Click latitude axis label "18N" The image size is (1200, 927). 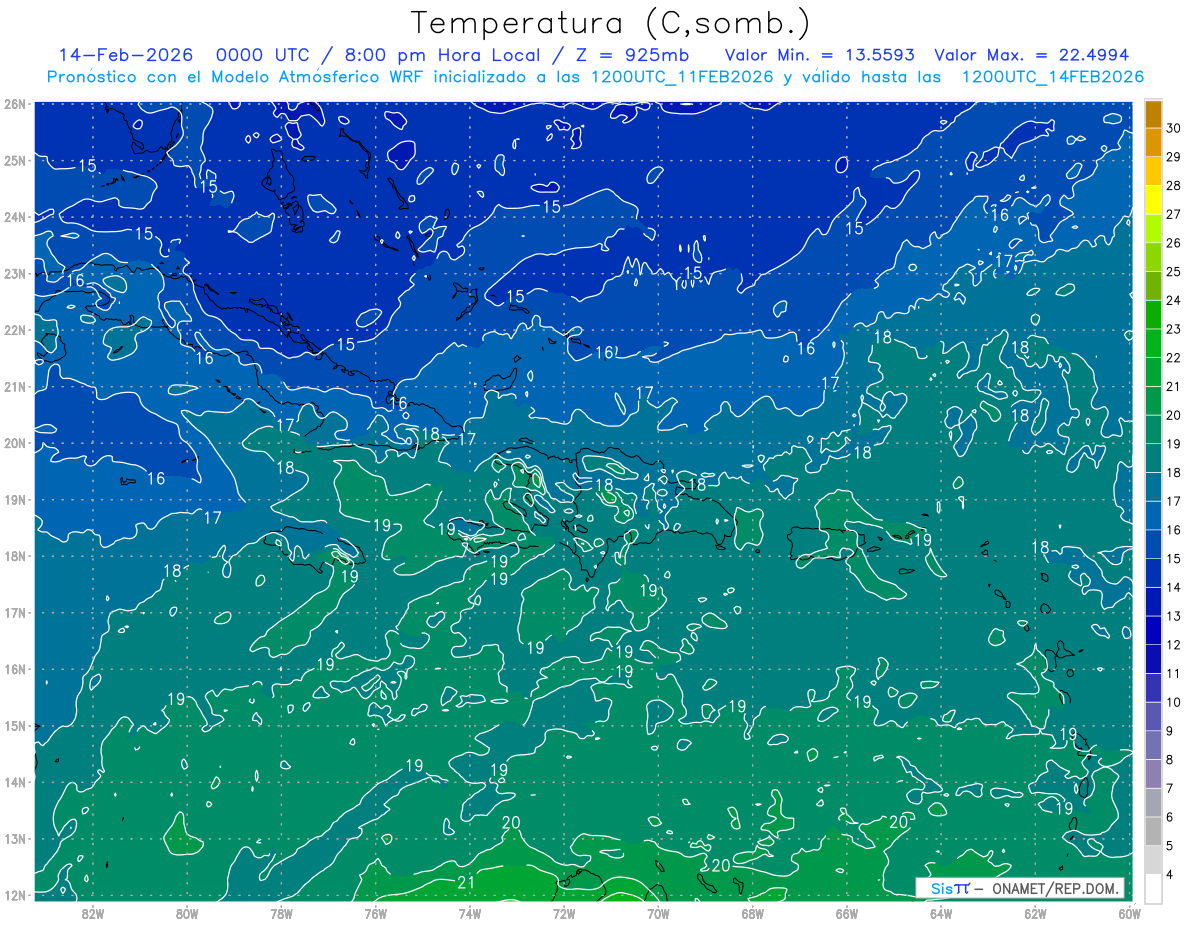pos(15,556)
